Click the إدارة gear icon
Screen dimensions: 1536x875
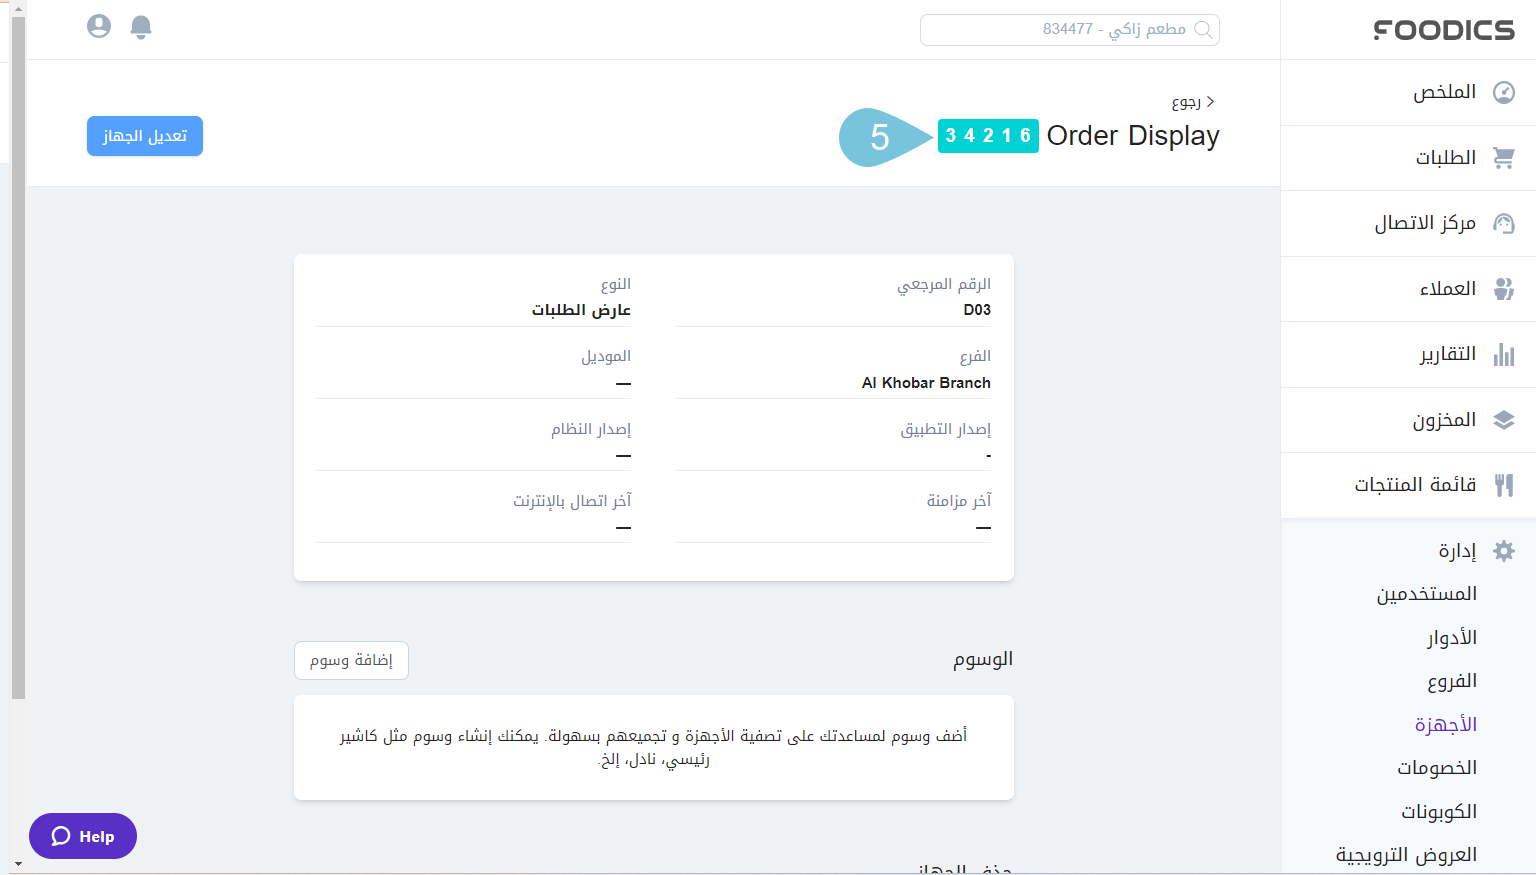coord(1503,551)
